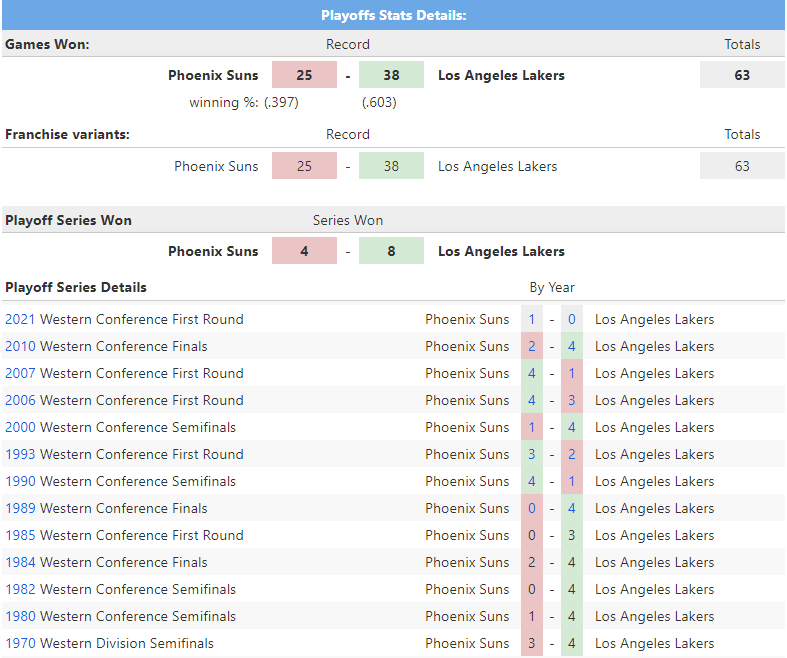The width and height of the screenshot is (787, 658).
Task: Click the 1970 Western Division Semifinals year
Action: 20,644
